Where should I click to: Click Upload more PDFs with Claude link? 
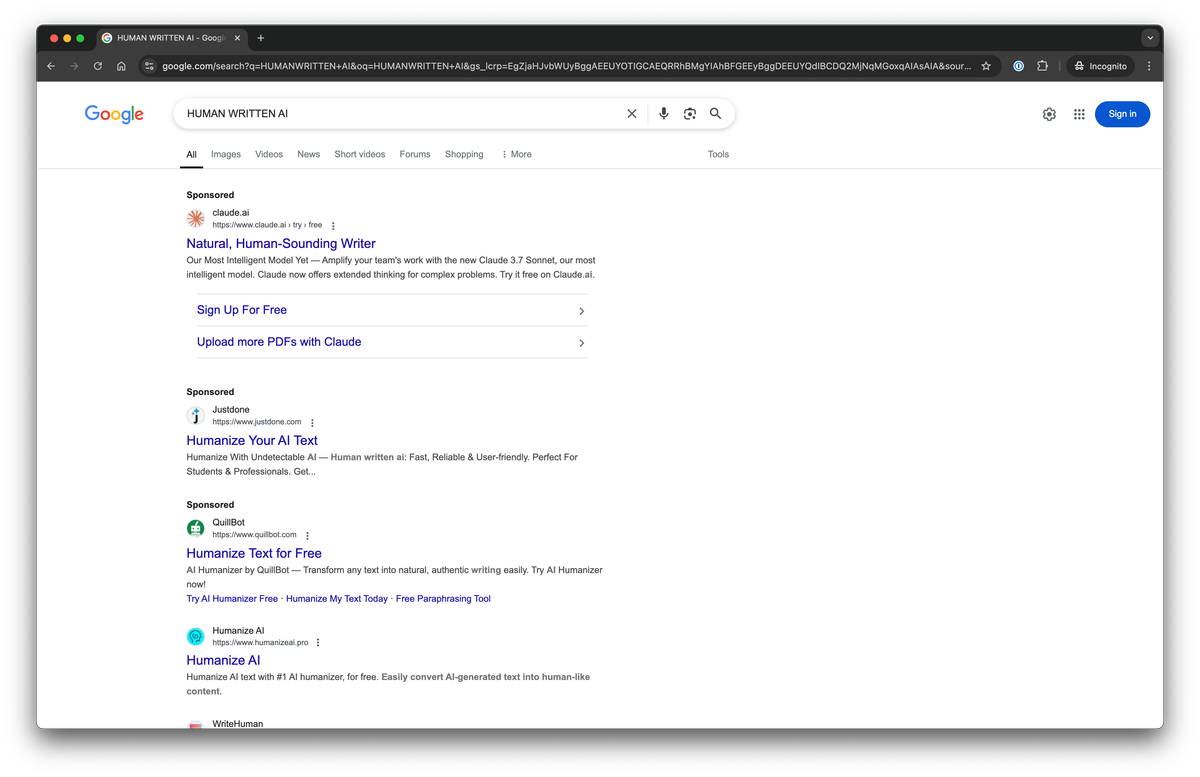[x=279, y=342]
